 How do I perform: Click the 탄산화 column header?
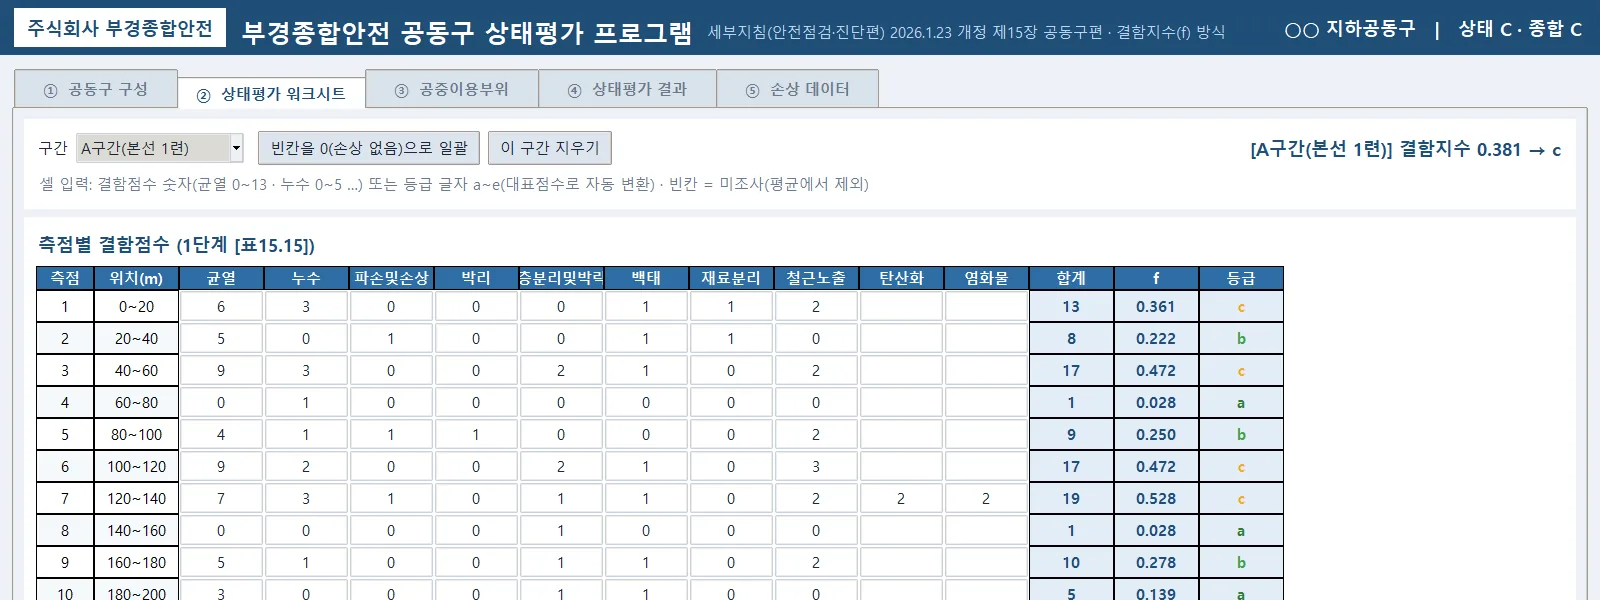(901, 278)
